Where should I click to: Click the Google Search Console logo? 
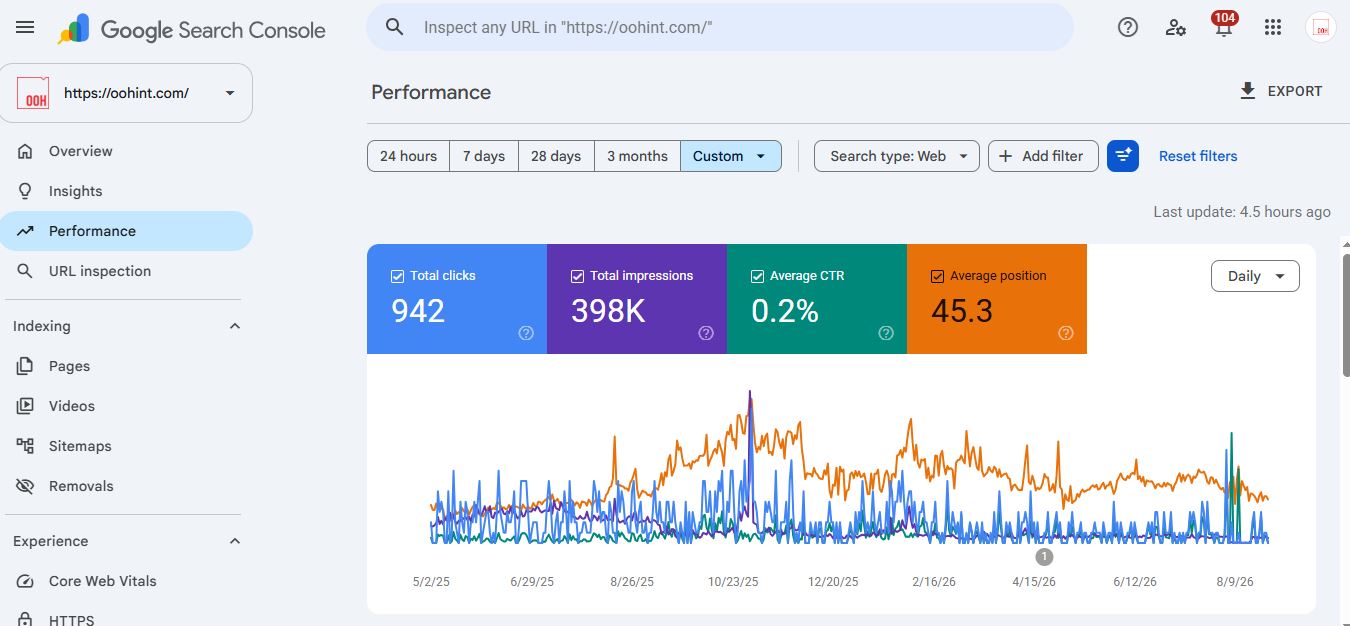tap(191, 30)
